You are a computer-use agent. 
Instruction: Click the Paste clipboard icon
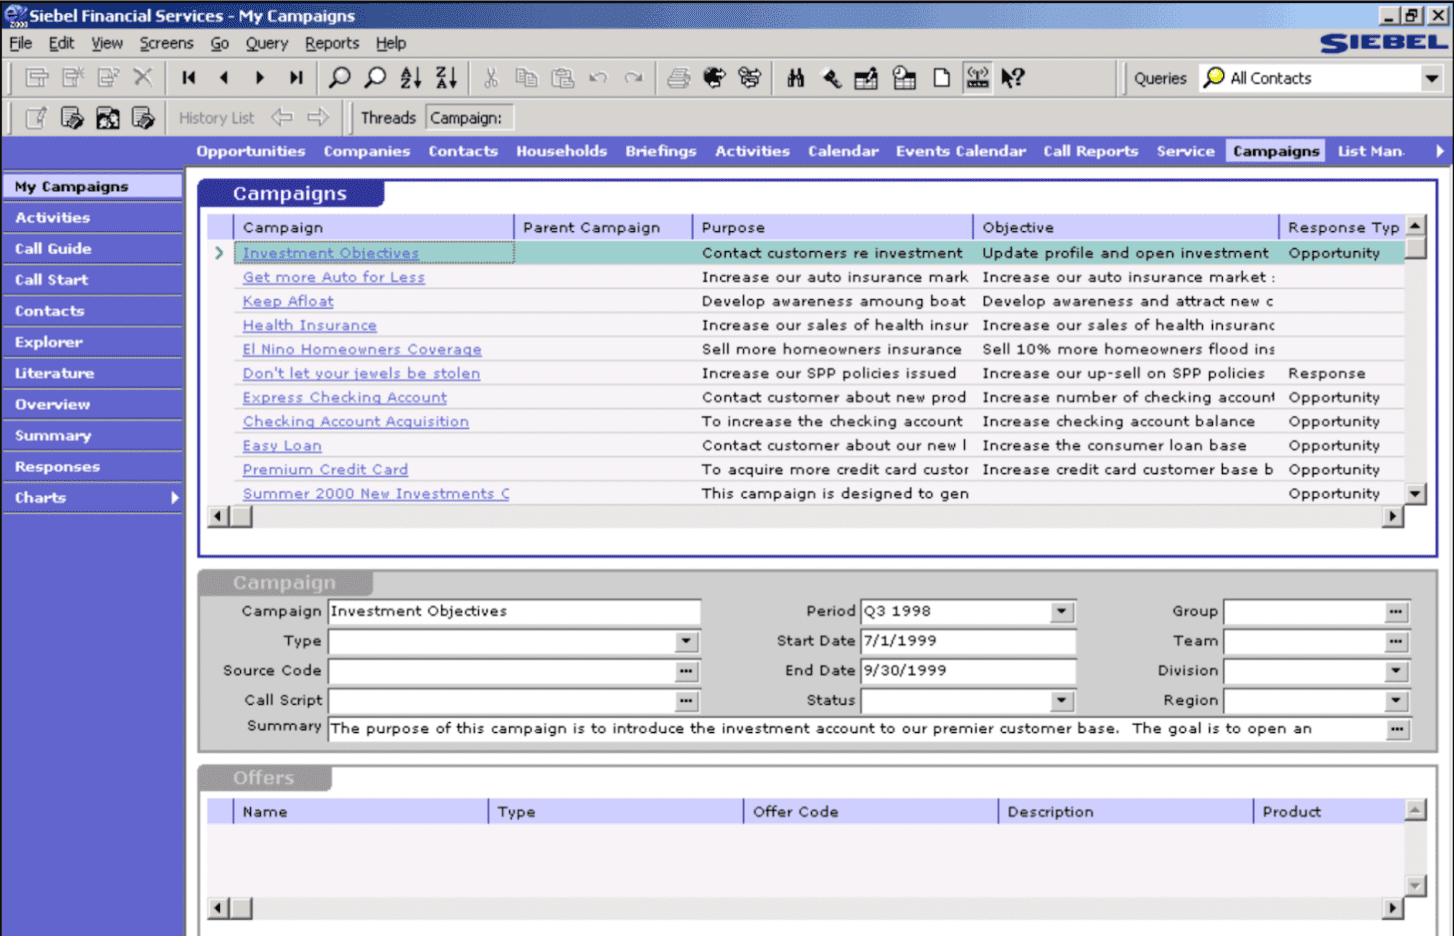pyautogui.click(x=563, y=78)
